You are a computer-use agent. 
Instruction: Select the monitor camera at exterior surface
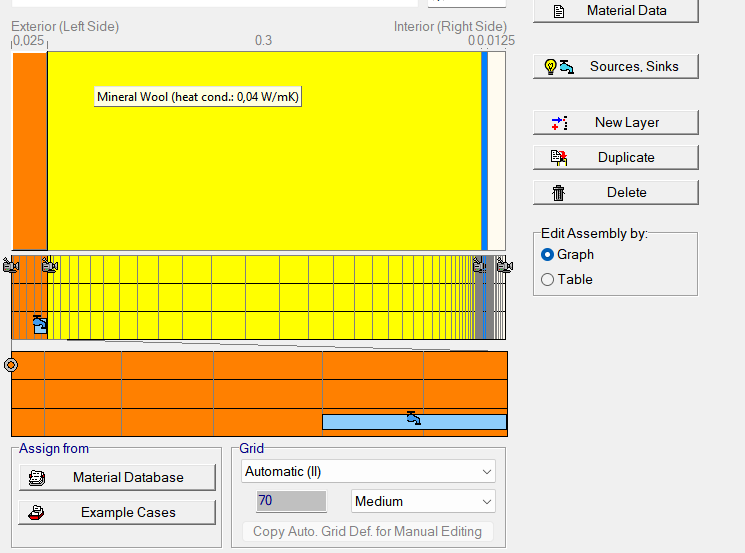(x=10, y=265)
